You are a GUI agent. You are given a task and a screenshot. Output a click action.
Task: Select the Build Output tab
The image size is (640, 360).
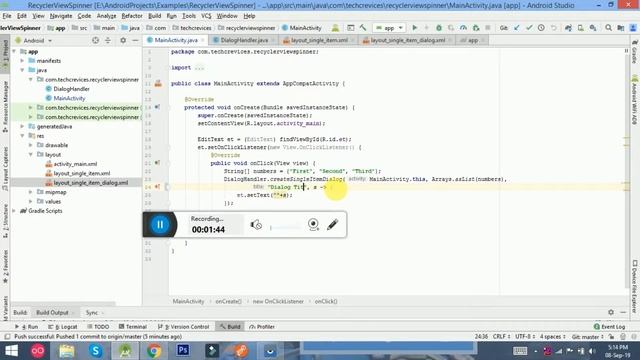[x=52, y=312]
